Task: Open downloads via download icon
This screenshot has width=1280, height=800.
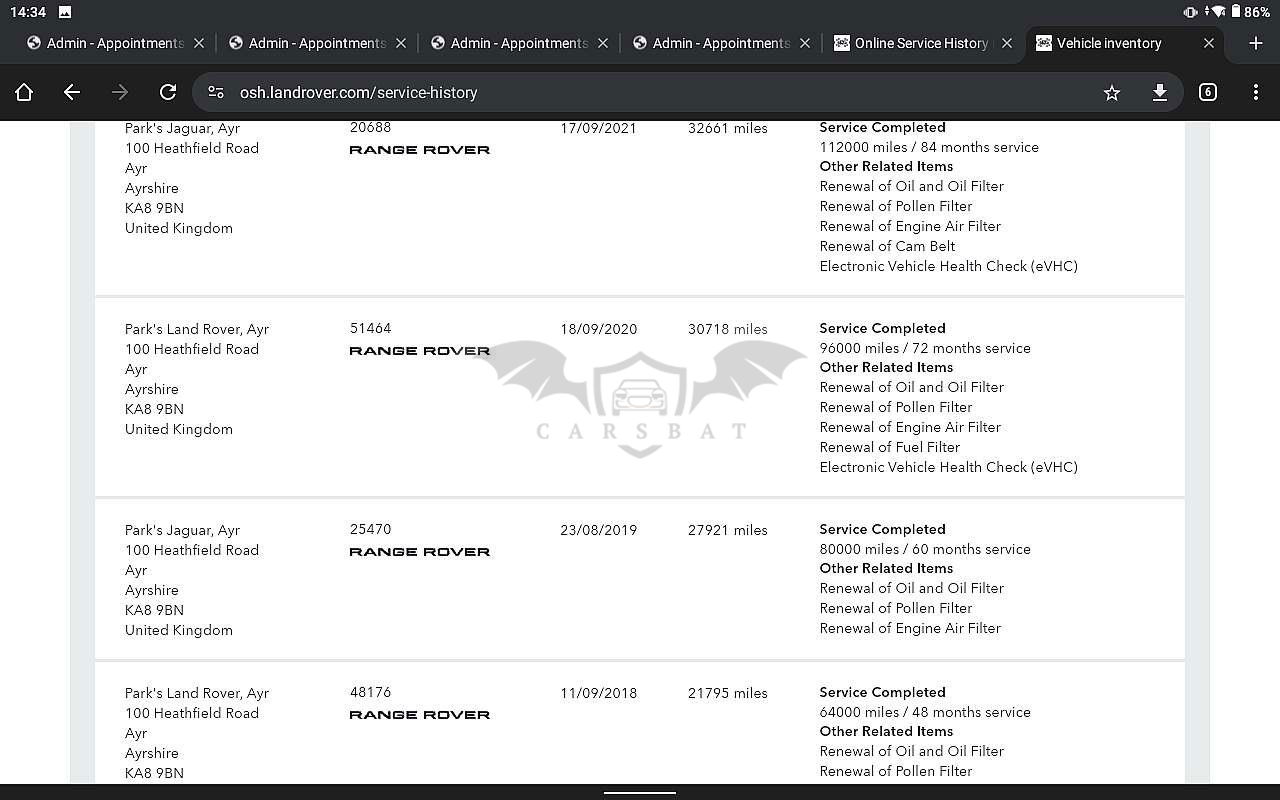Action: click(x=1160, y=92)
